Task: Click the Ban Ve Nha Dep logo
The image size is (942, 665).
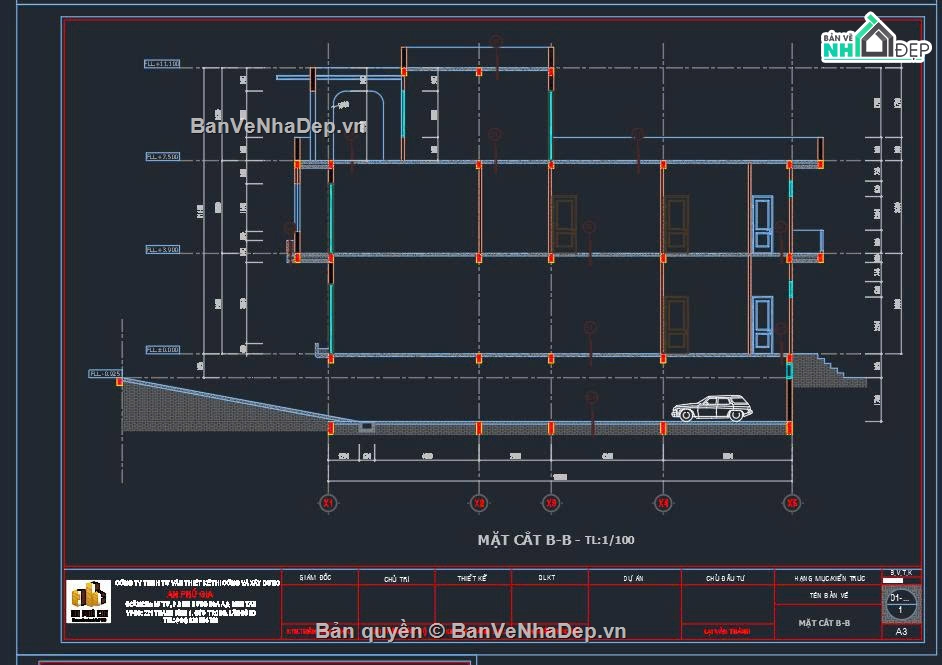Action: [875, 38]
